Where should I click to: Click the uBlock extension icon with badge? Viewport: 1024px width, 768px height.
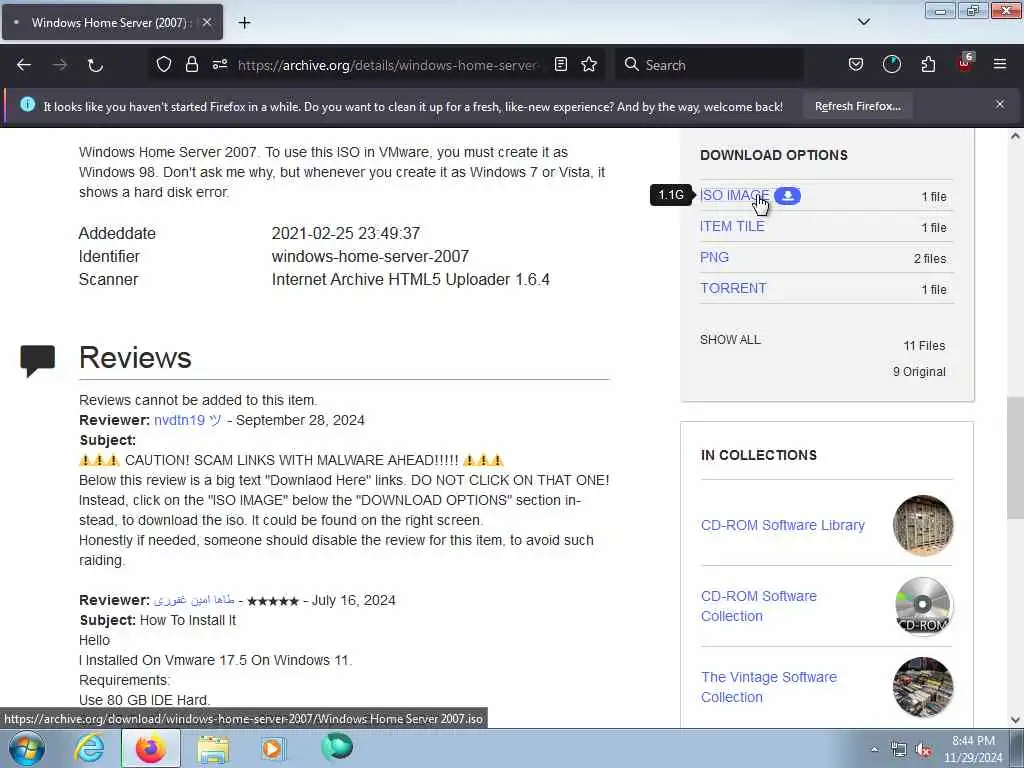tap(965, 63)
